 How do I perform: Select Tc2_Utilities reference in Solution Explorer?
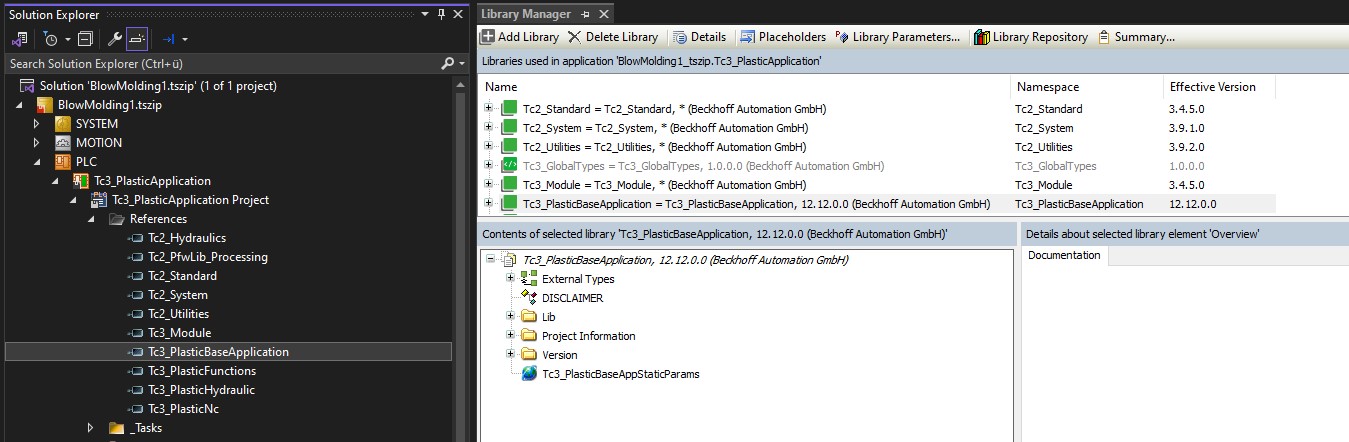[x=179, y=314]
